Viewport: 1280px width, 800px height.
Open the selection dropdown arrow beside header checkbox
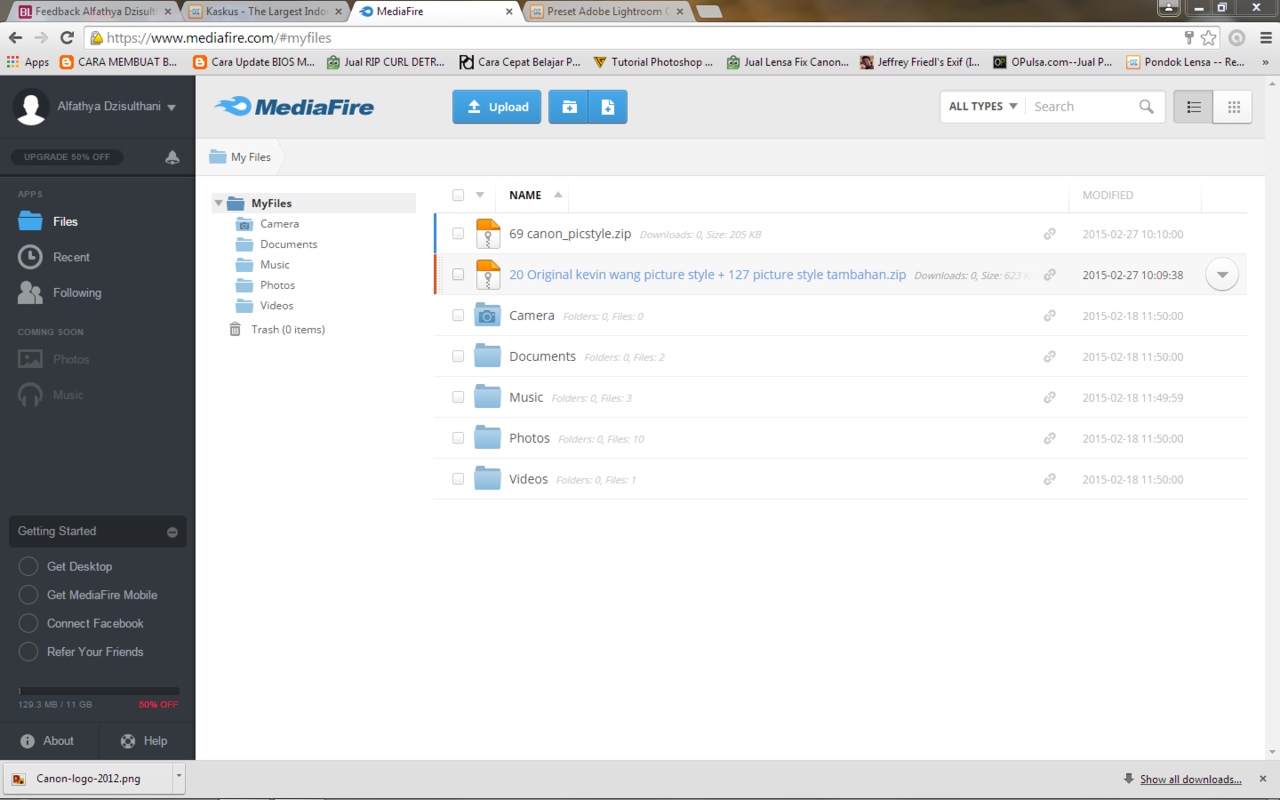tap(480, 196)
